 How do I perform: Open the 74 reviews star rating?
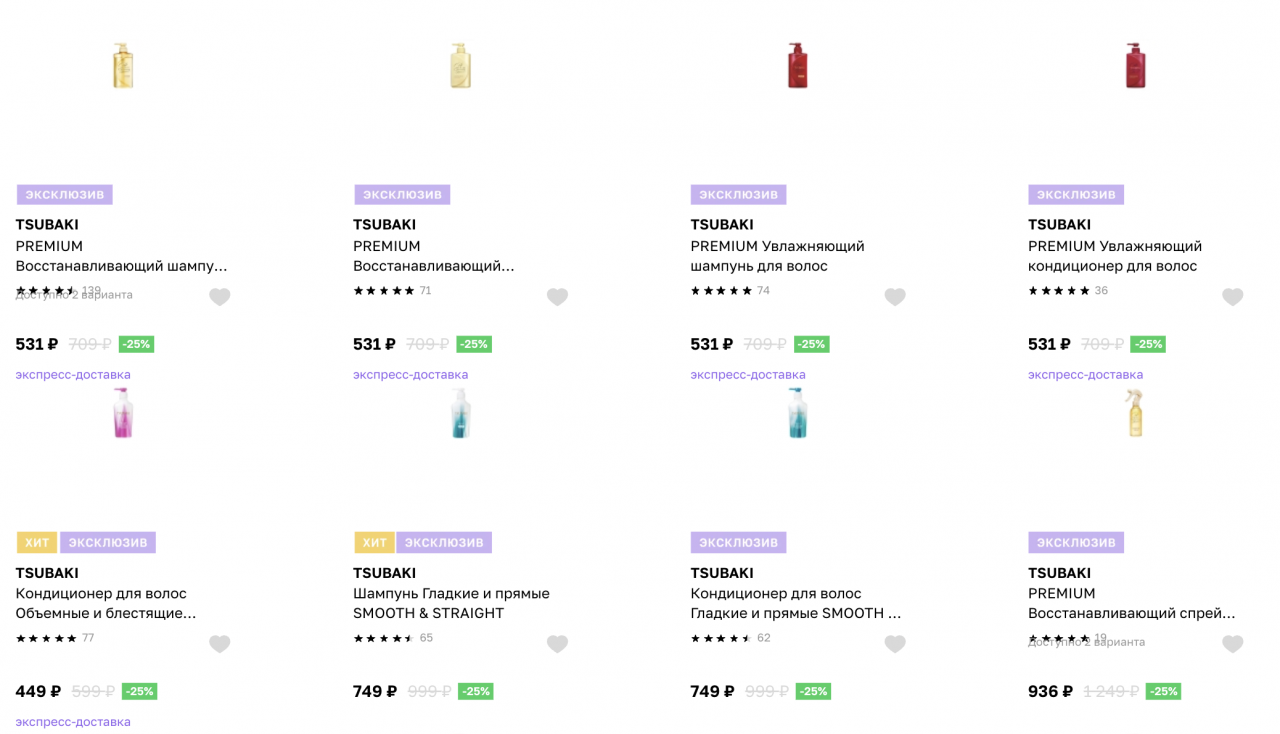[721, 291]
